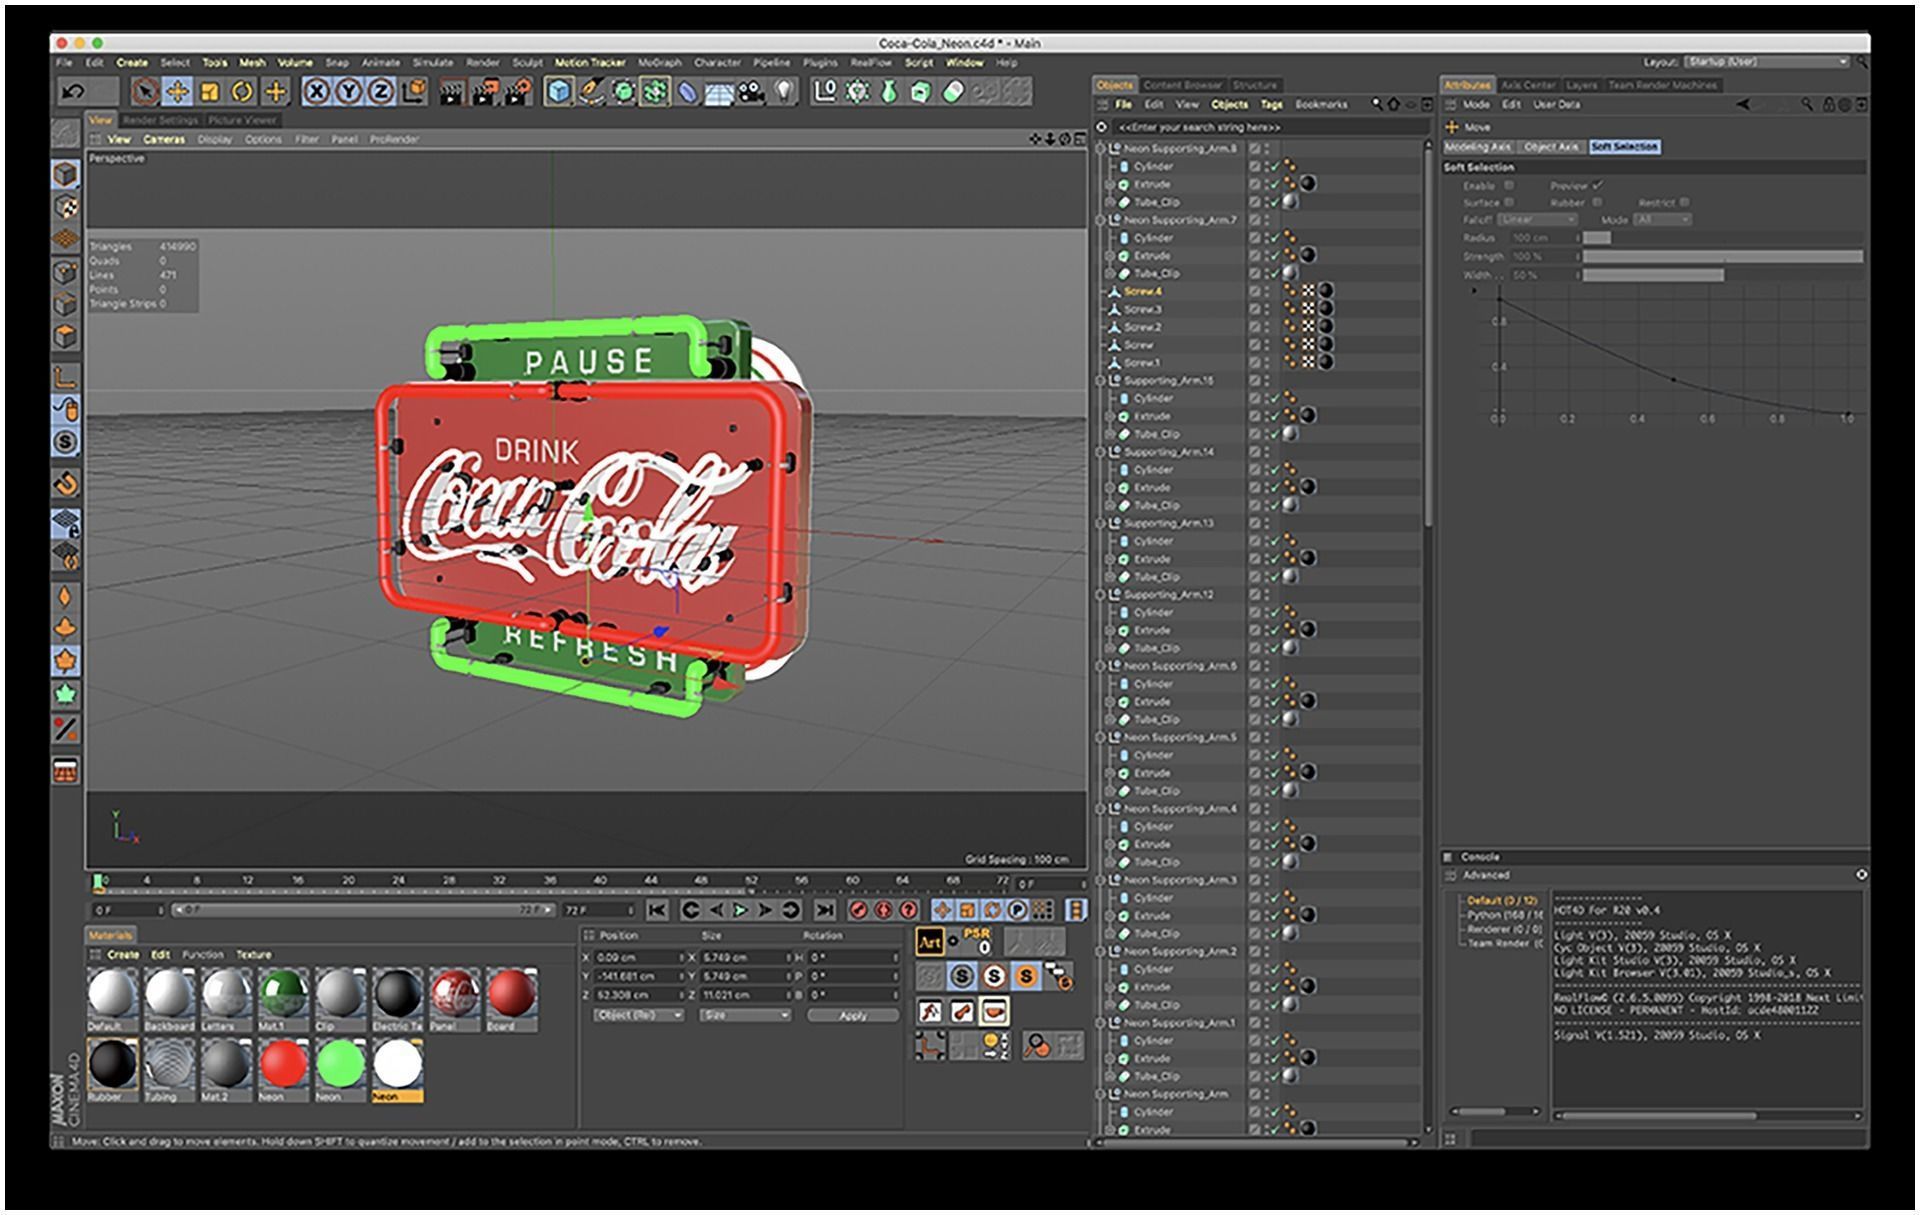The image size is (1920, 1215).
Task: Toggle the Y axis lock
Action: click(x=349, y=92)
